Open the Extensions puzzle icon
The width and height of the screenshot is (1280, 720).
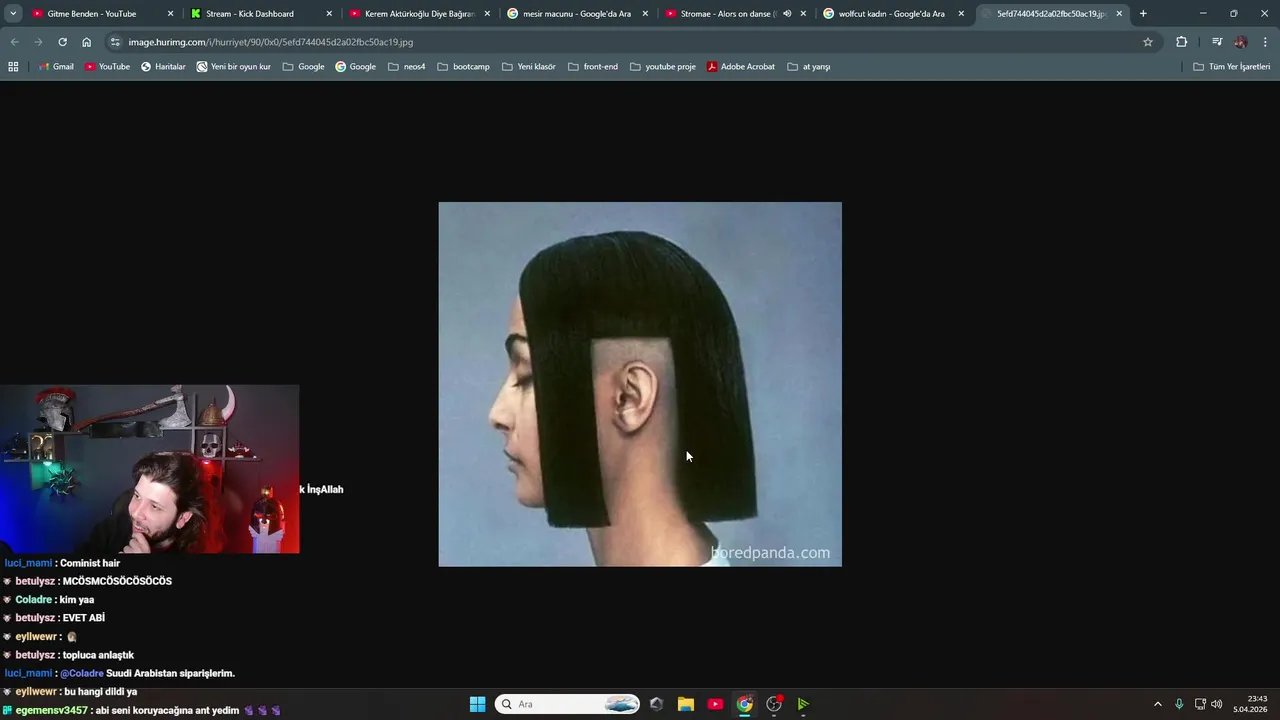1181,42
